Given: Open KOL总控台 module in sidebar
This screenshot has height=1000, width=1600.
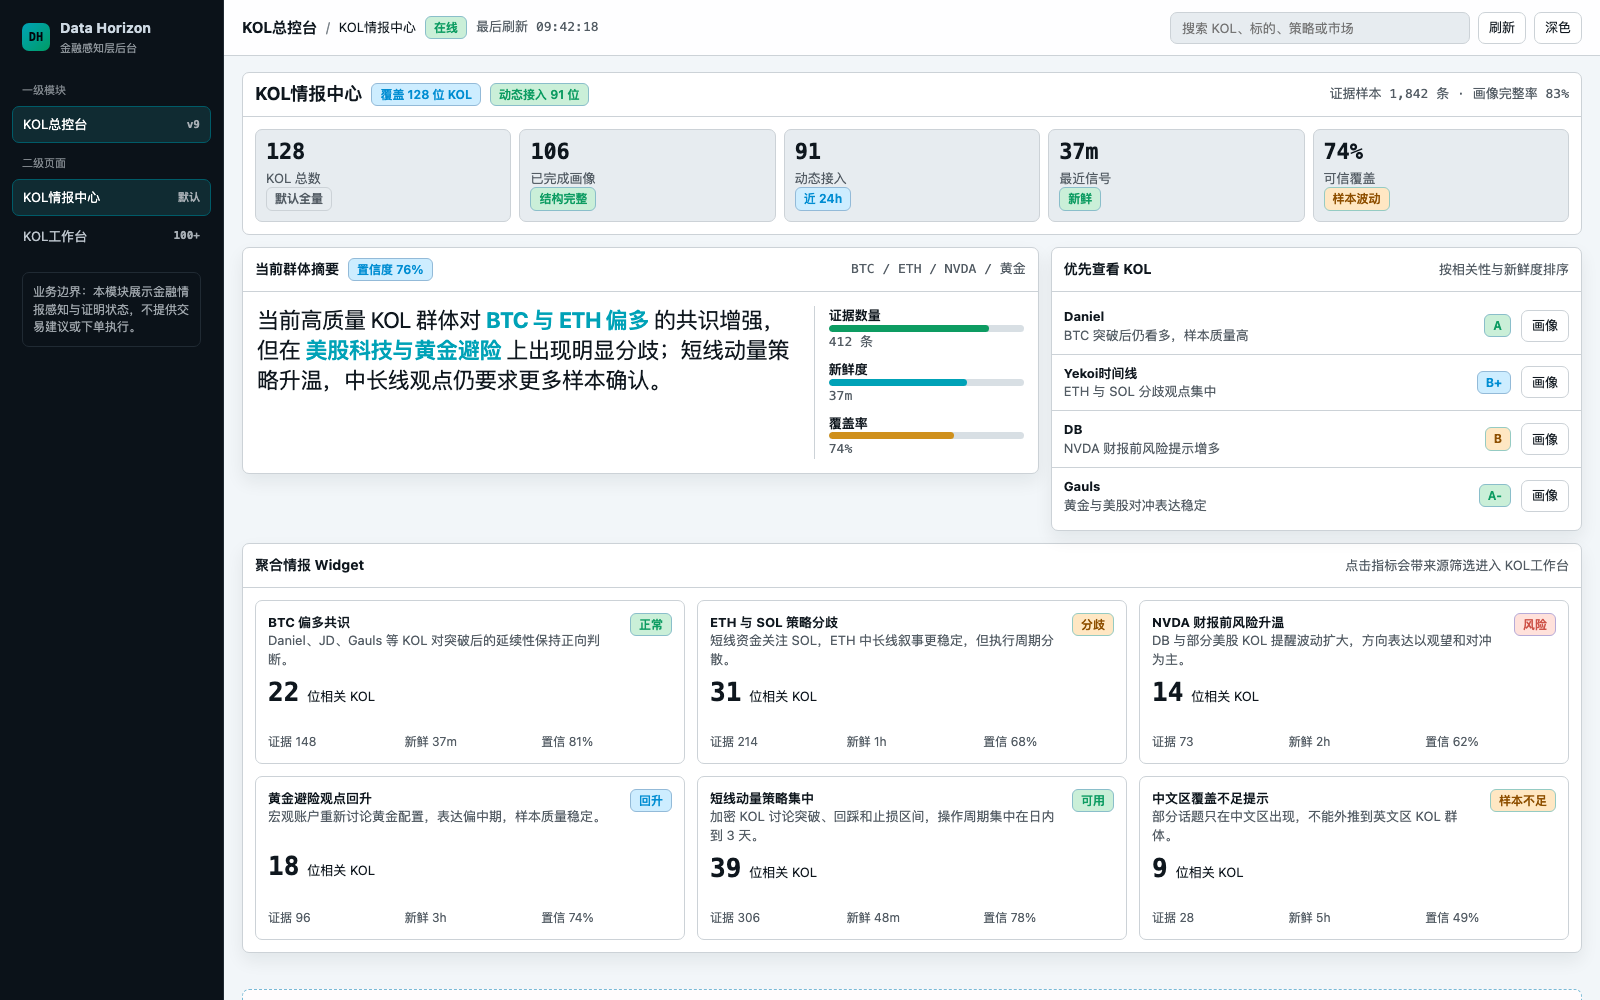Looking at the screenshot, I should [x=111, y=124].
